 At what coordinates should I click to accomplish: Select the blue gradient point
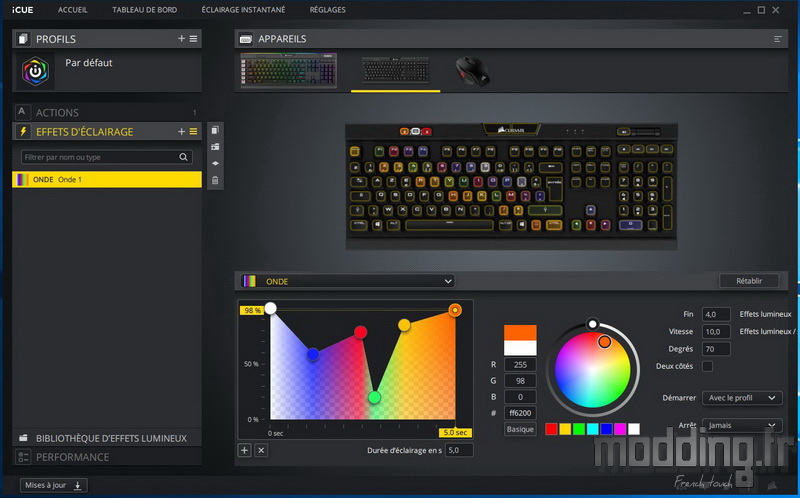pos(313,355)
